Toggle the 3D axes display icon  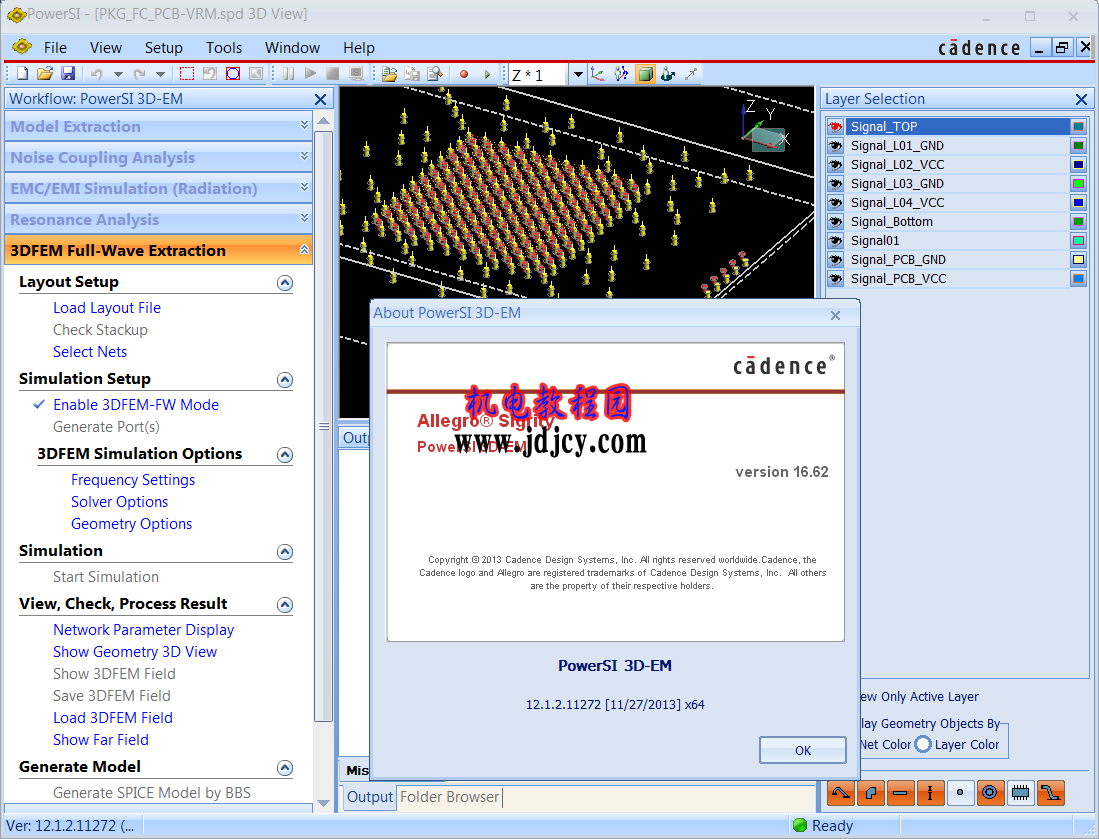[598, 74]
